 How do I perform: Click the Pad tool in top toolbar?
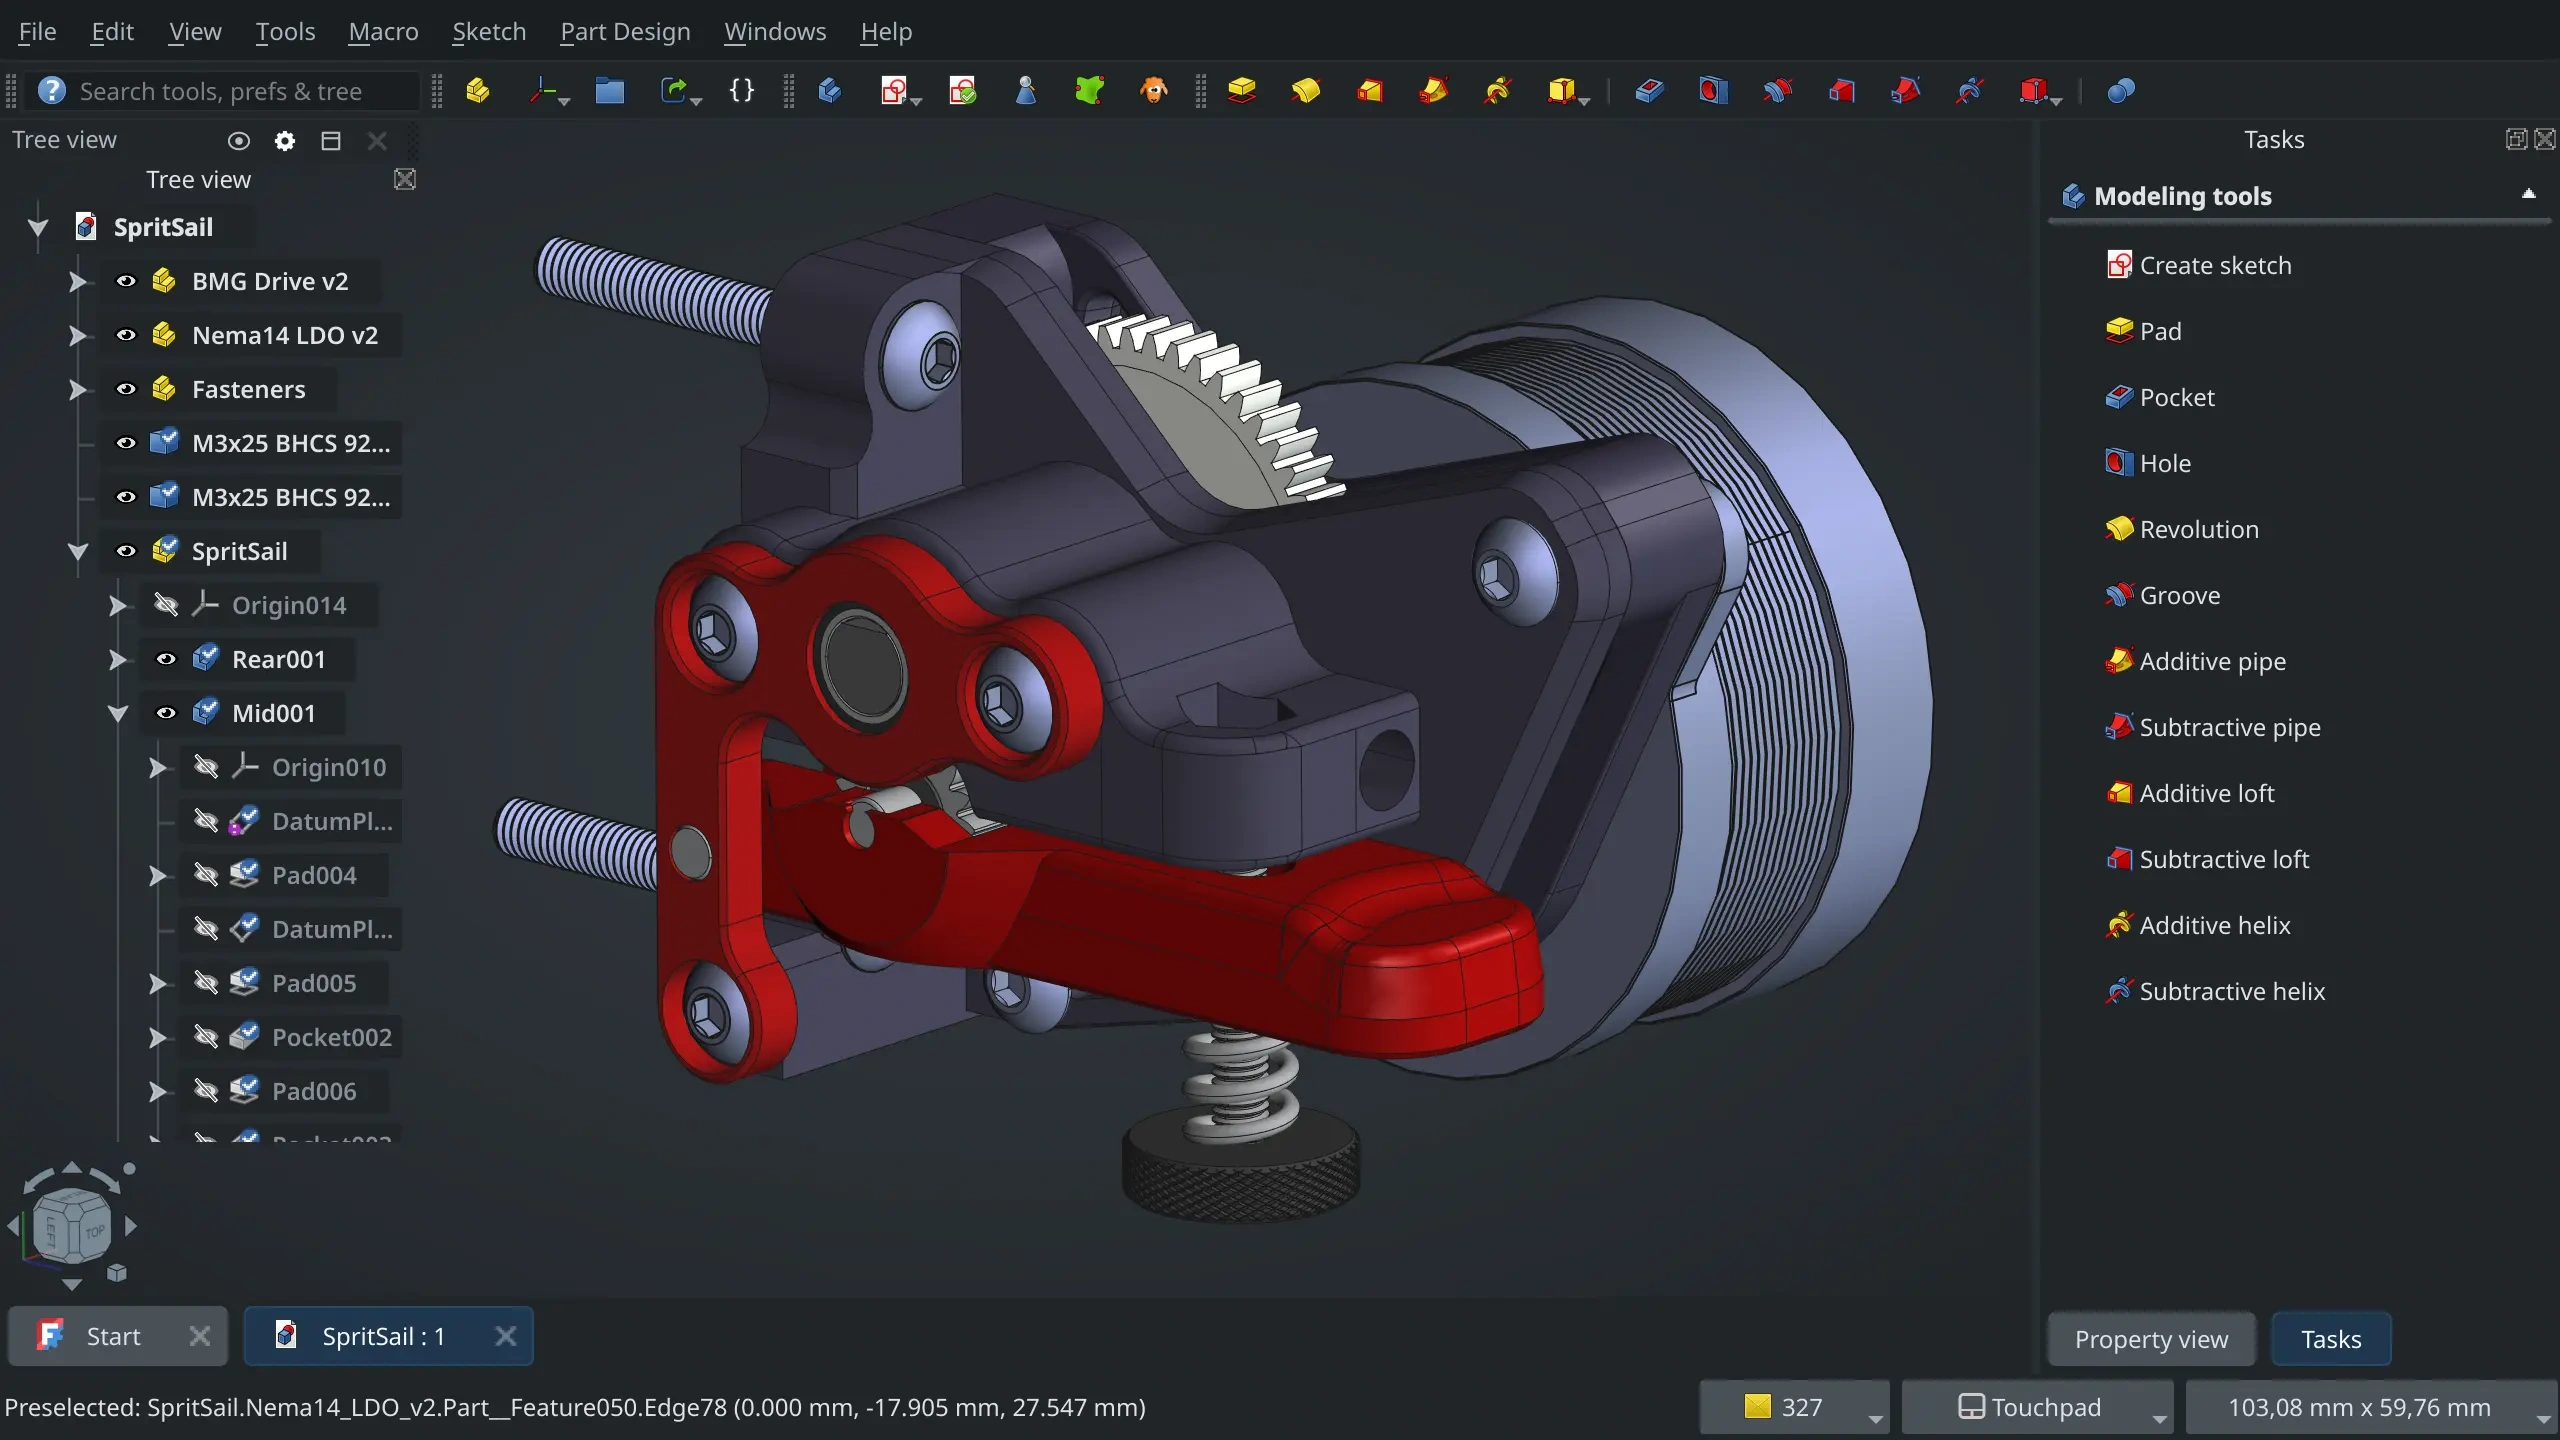tap(1242, 91)
